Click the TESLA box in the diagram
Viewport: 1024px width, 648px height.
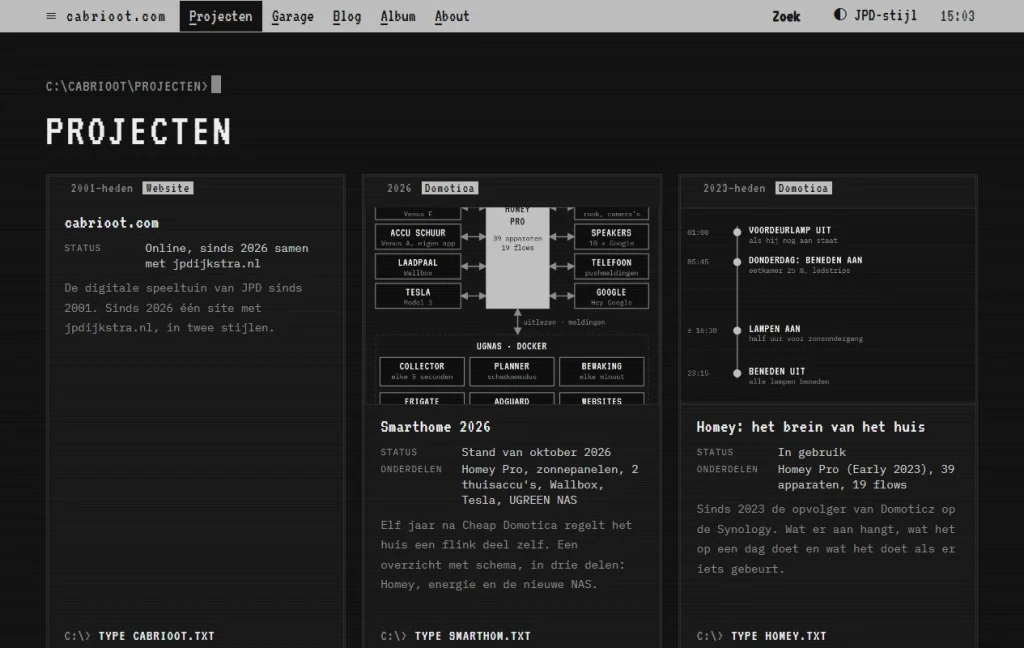coord(418,296)
